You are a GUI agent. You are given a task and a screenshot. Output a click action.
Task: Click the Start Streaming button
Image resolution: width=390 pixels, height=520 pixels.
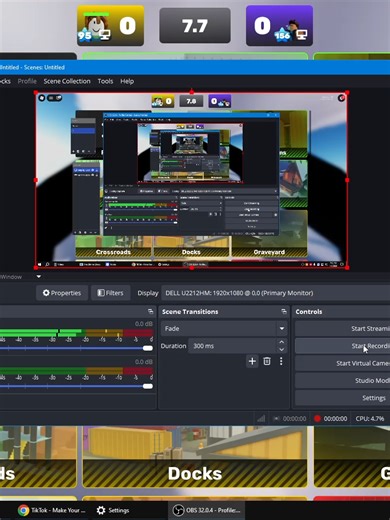click(x=343, y=329)
